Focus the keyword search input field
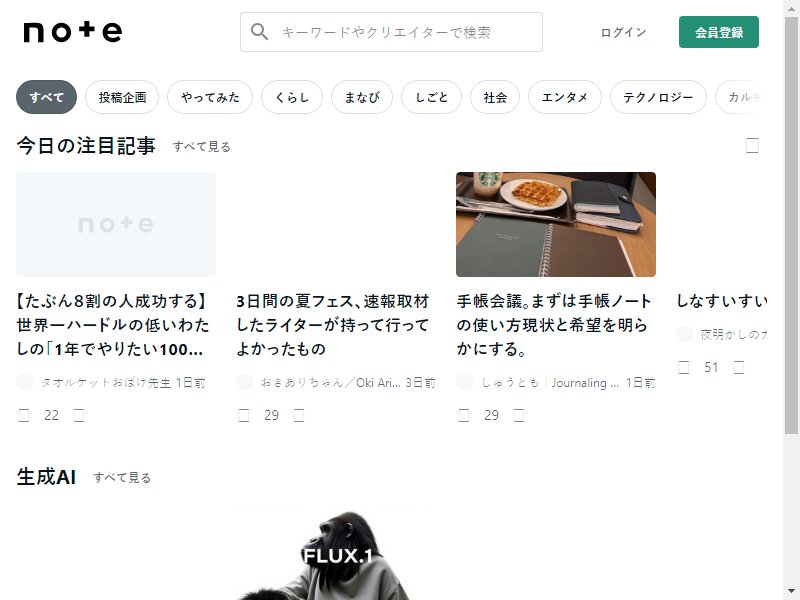The height and width of the screenshot is (600, 800). pyautogui.click(x=391, y=32)
